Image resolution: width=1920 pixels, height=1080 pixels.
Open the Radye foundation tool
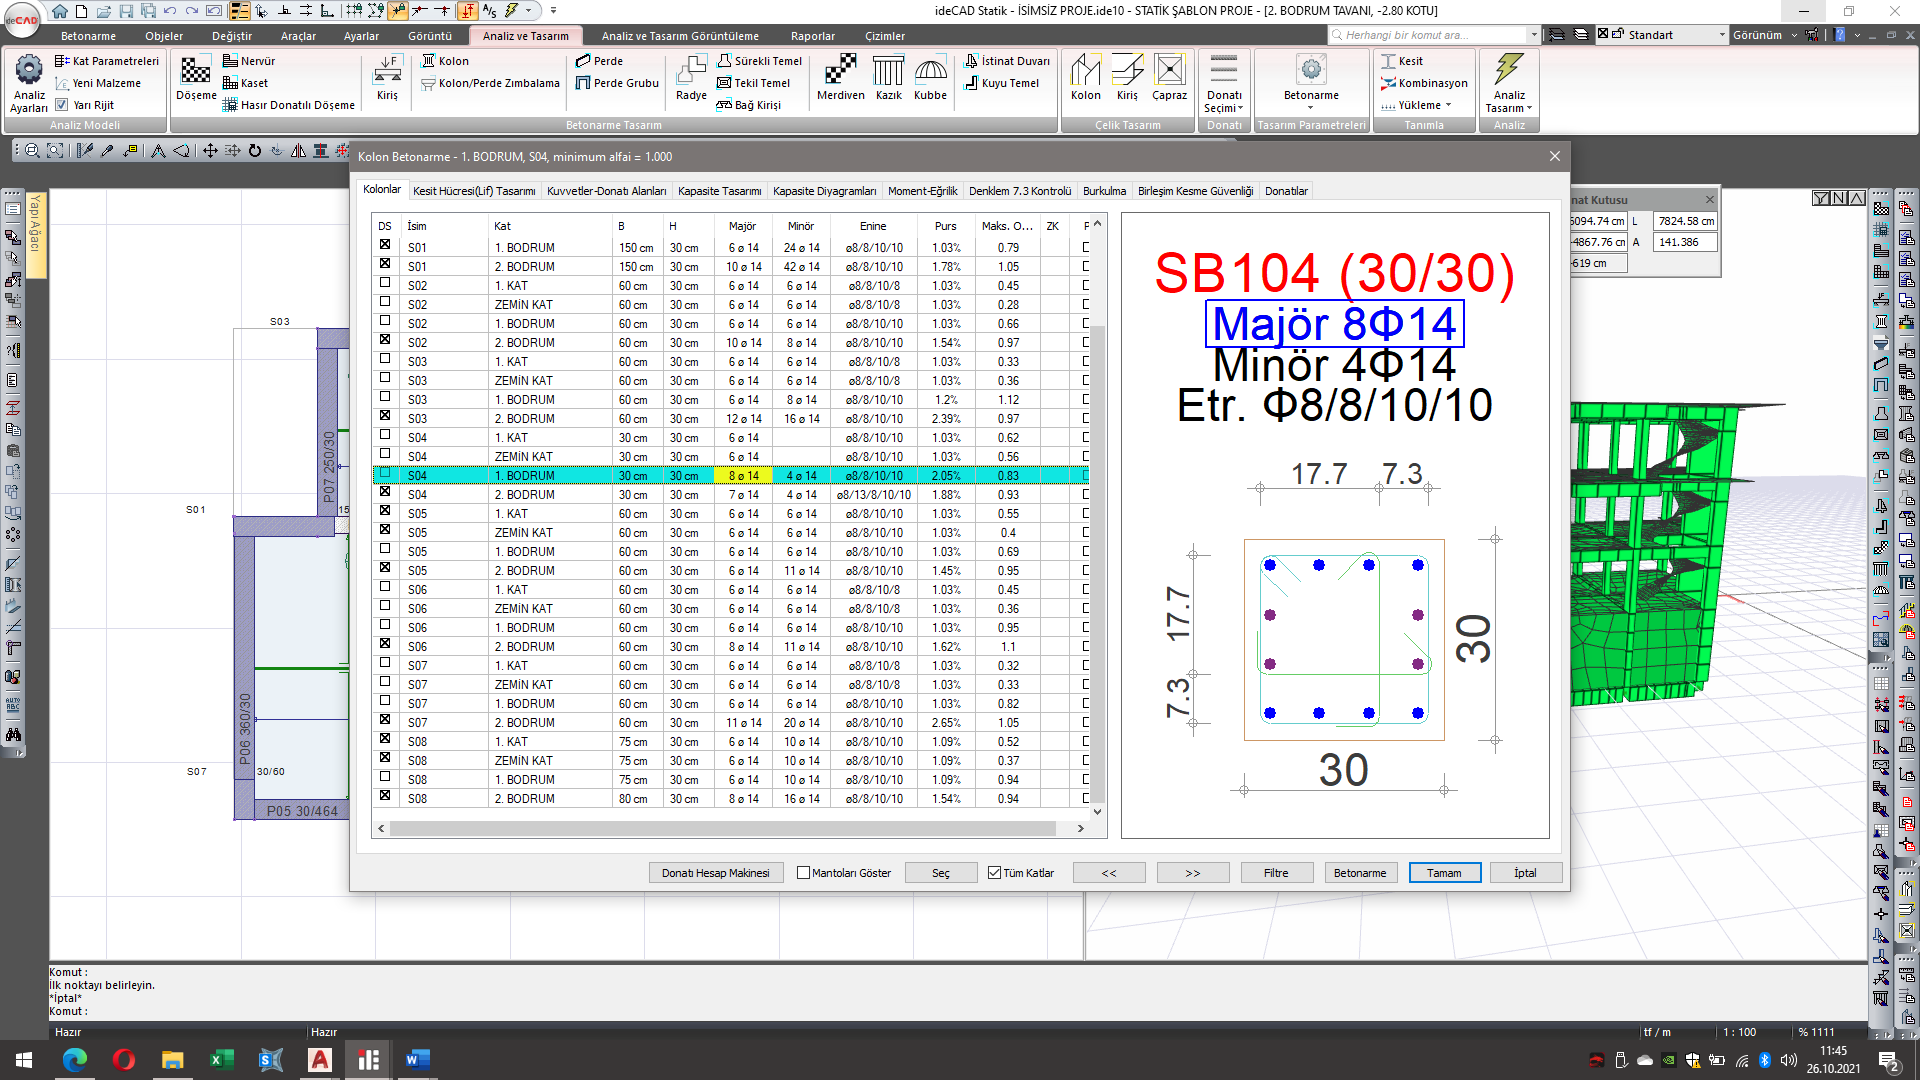(691, 77)
